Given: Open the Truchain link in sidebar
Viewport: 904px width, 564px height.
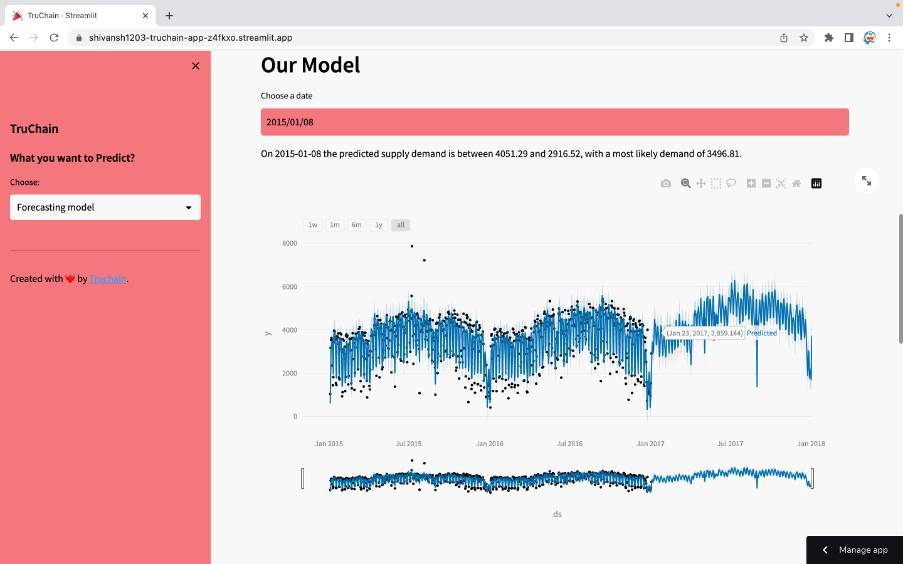Looking at the screenshot, I should coord(108,279).
